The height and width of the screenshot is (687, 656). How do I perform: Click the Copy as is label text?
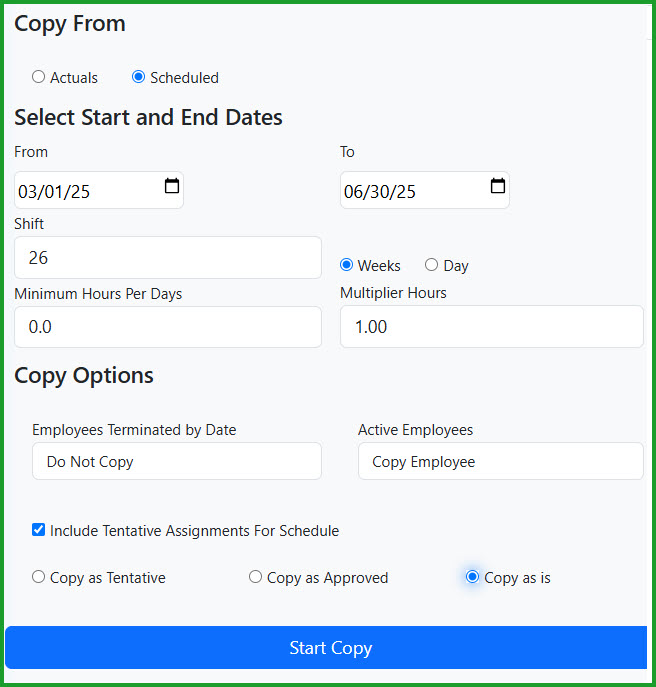[x=517, y=578]
